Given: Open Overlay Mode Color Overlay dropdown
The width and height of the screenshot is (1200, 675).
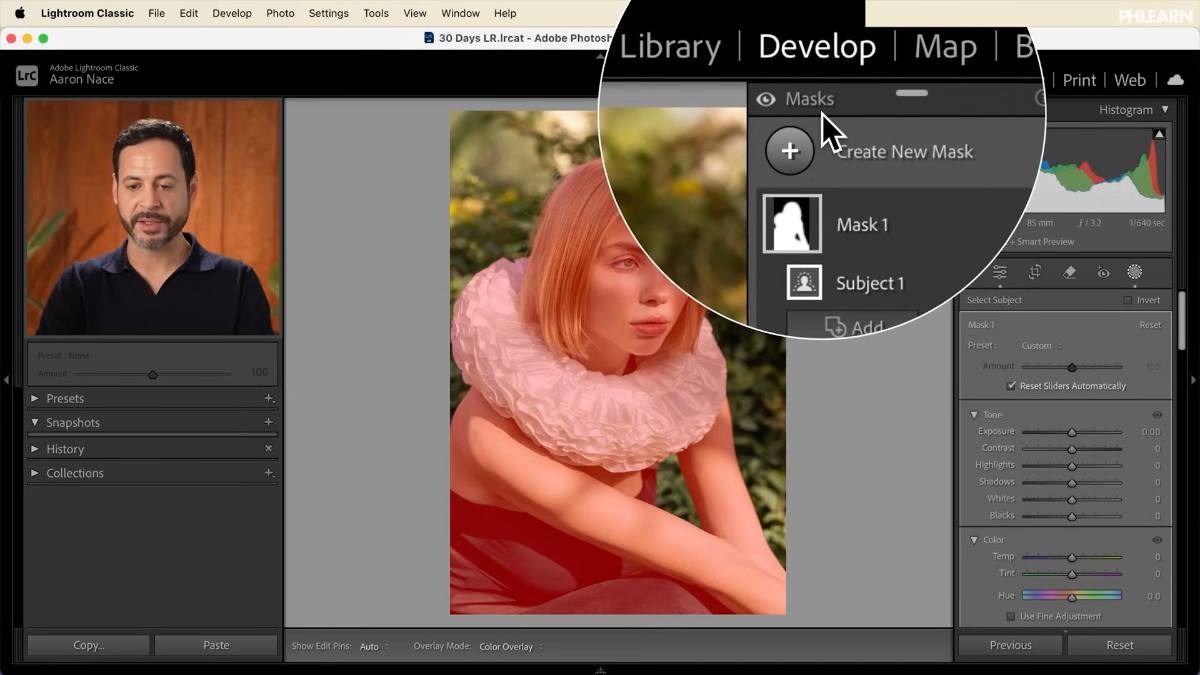Looking at the screenshot, I should [x=510, y=647].
